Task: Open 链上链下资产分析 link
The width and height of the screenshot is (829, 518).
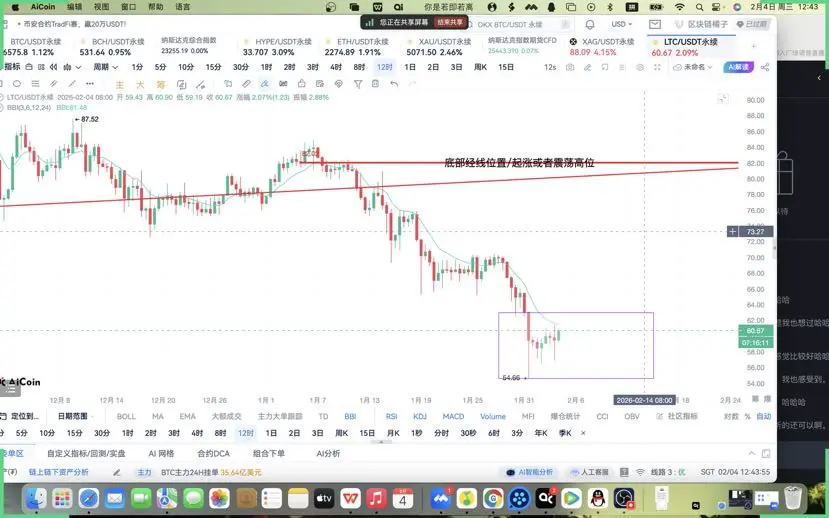Action: (59, 472)
